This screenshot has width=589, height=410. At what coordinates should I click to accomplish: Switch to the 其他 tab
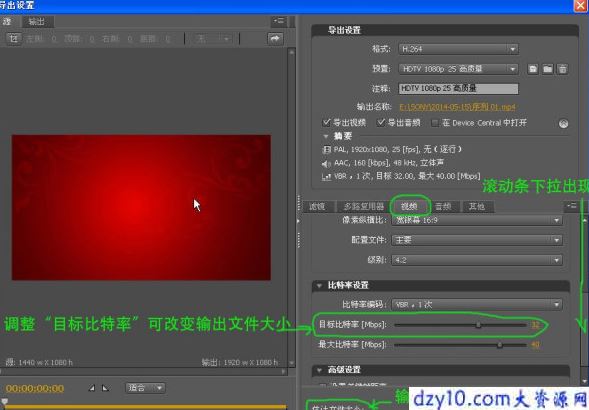point(477,206)
